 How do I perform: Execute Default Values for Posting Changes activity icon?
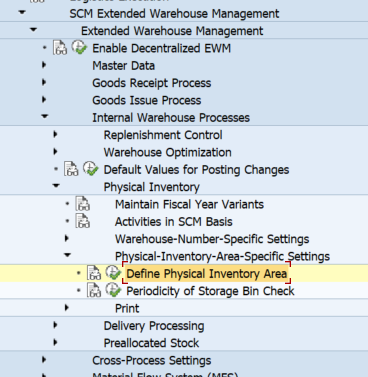click(x=91, y=168)
